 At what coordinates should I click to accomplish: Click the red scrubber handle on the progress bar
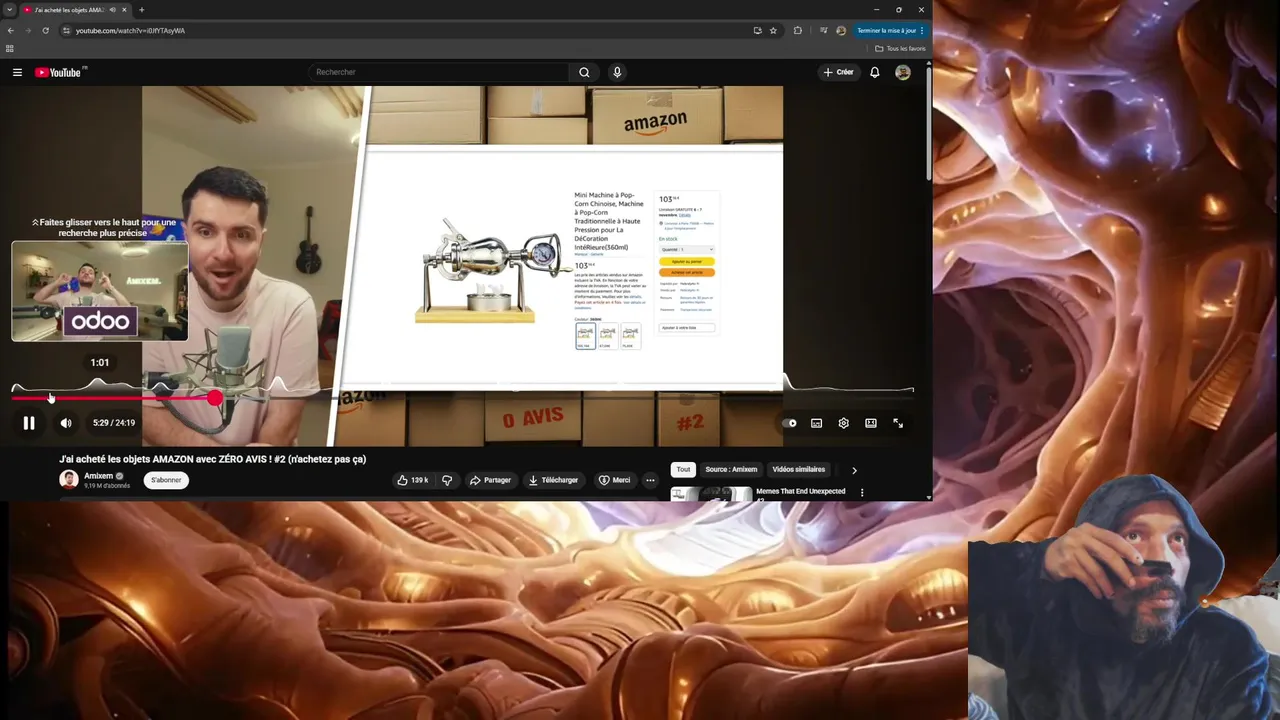(x=215, y=398)
